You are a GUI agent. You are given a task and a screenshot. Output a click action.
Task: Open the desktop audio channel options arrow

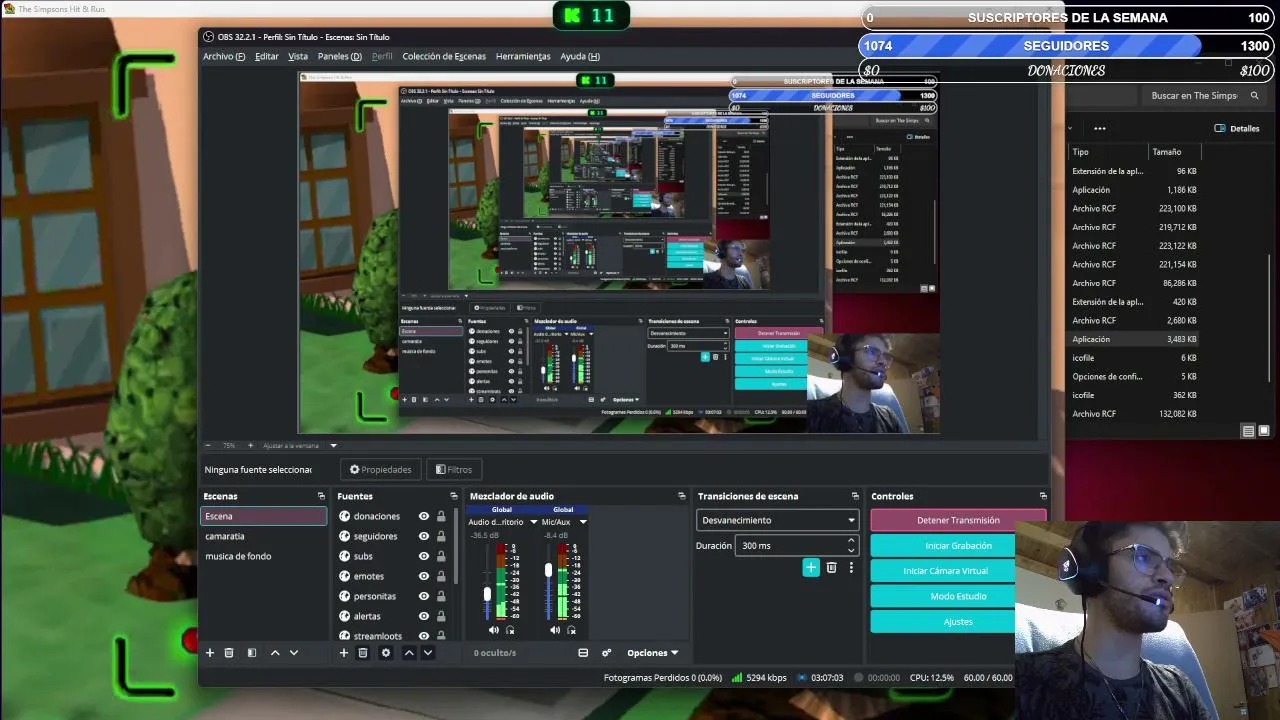[x=533, y=522]
